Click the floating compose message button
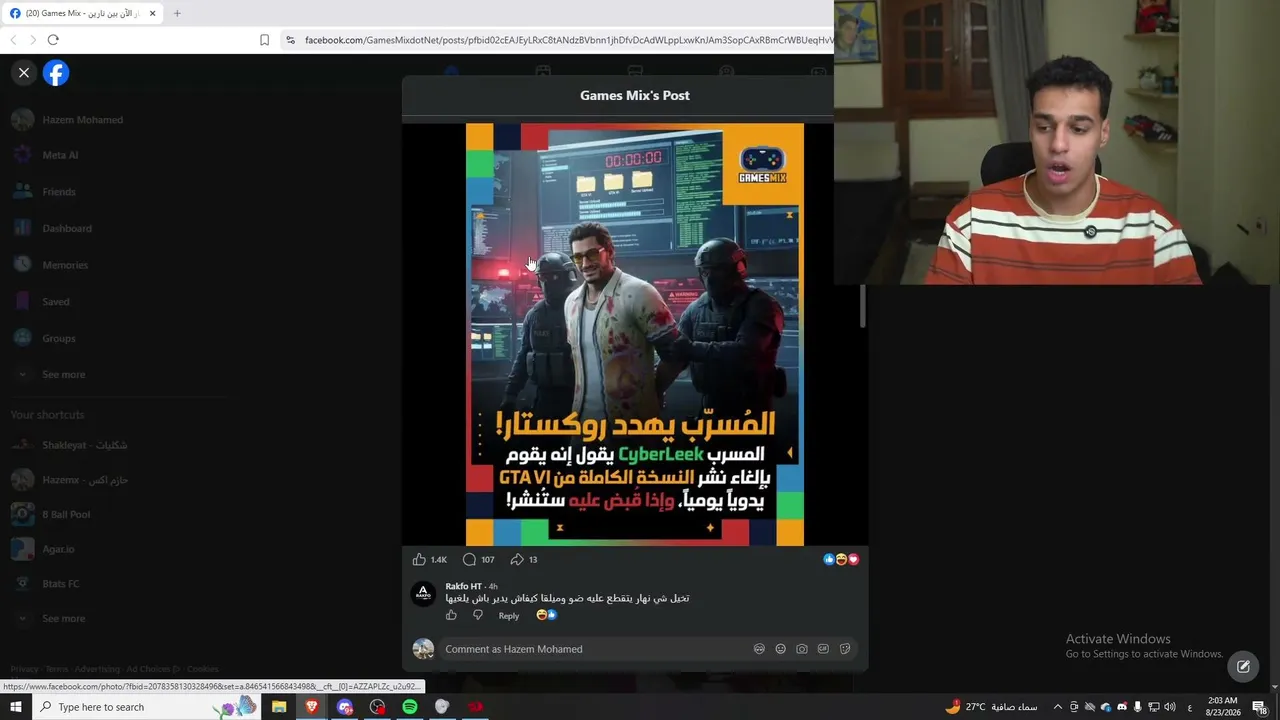 (1243, 667)
